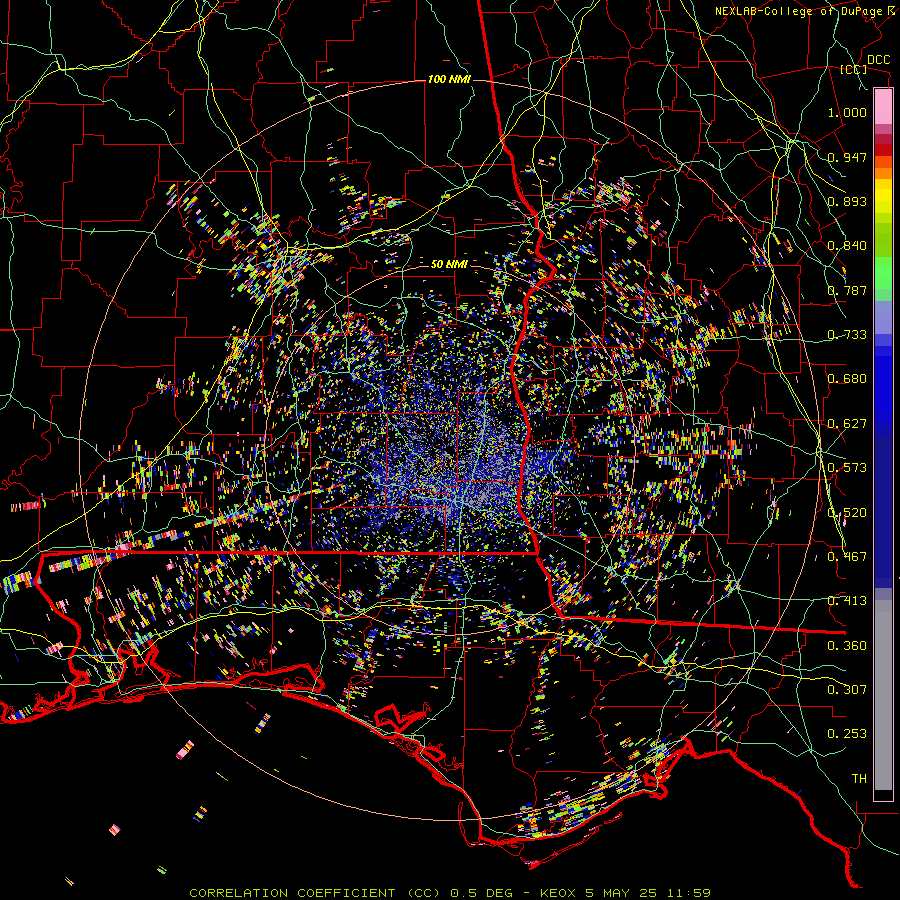Click the 0.253 legend value
The height and width of the screenshot is (900, 900).
coord(847,734)
